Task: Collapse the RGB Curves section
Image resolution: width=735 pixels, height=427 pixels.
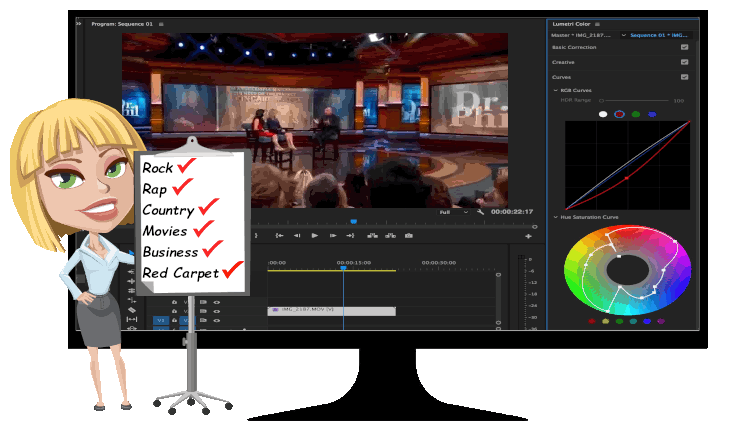Action: [555, 90]
